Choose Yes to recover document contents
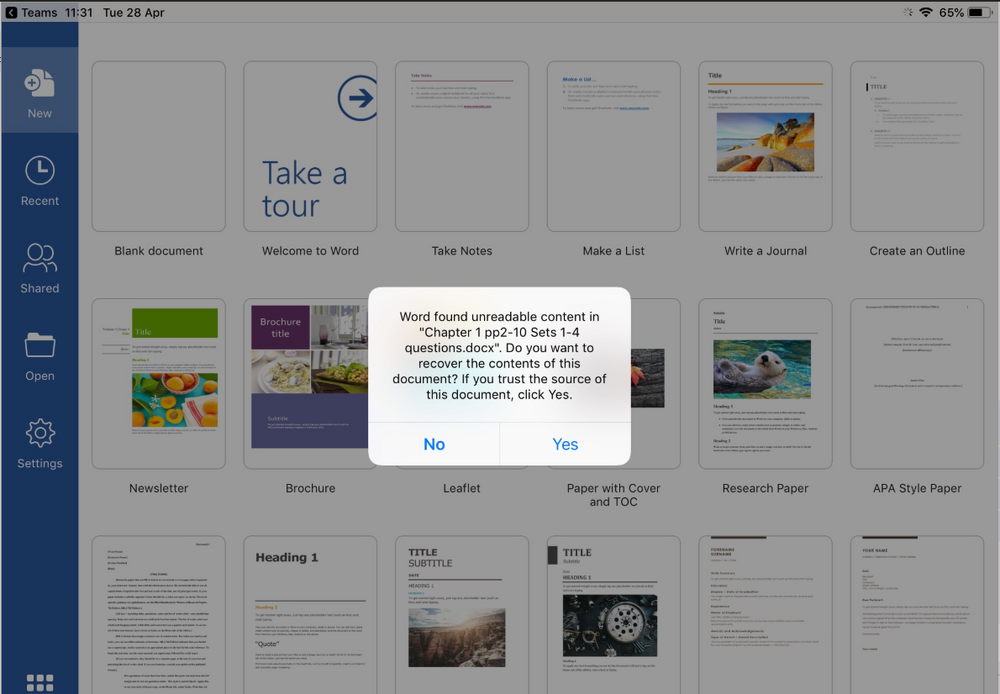Screen dimensions: 1000x694 [x=565, y=444]
